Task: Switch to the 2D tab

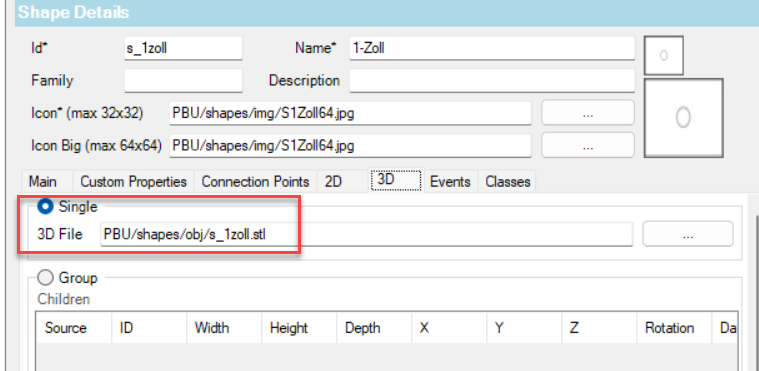Action: click(x=333, y=182)
